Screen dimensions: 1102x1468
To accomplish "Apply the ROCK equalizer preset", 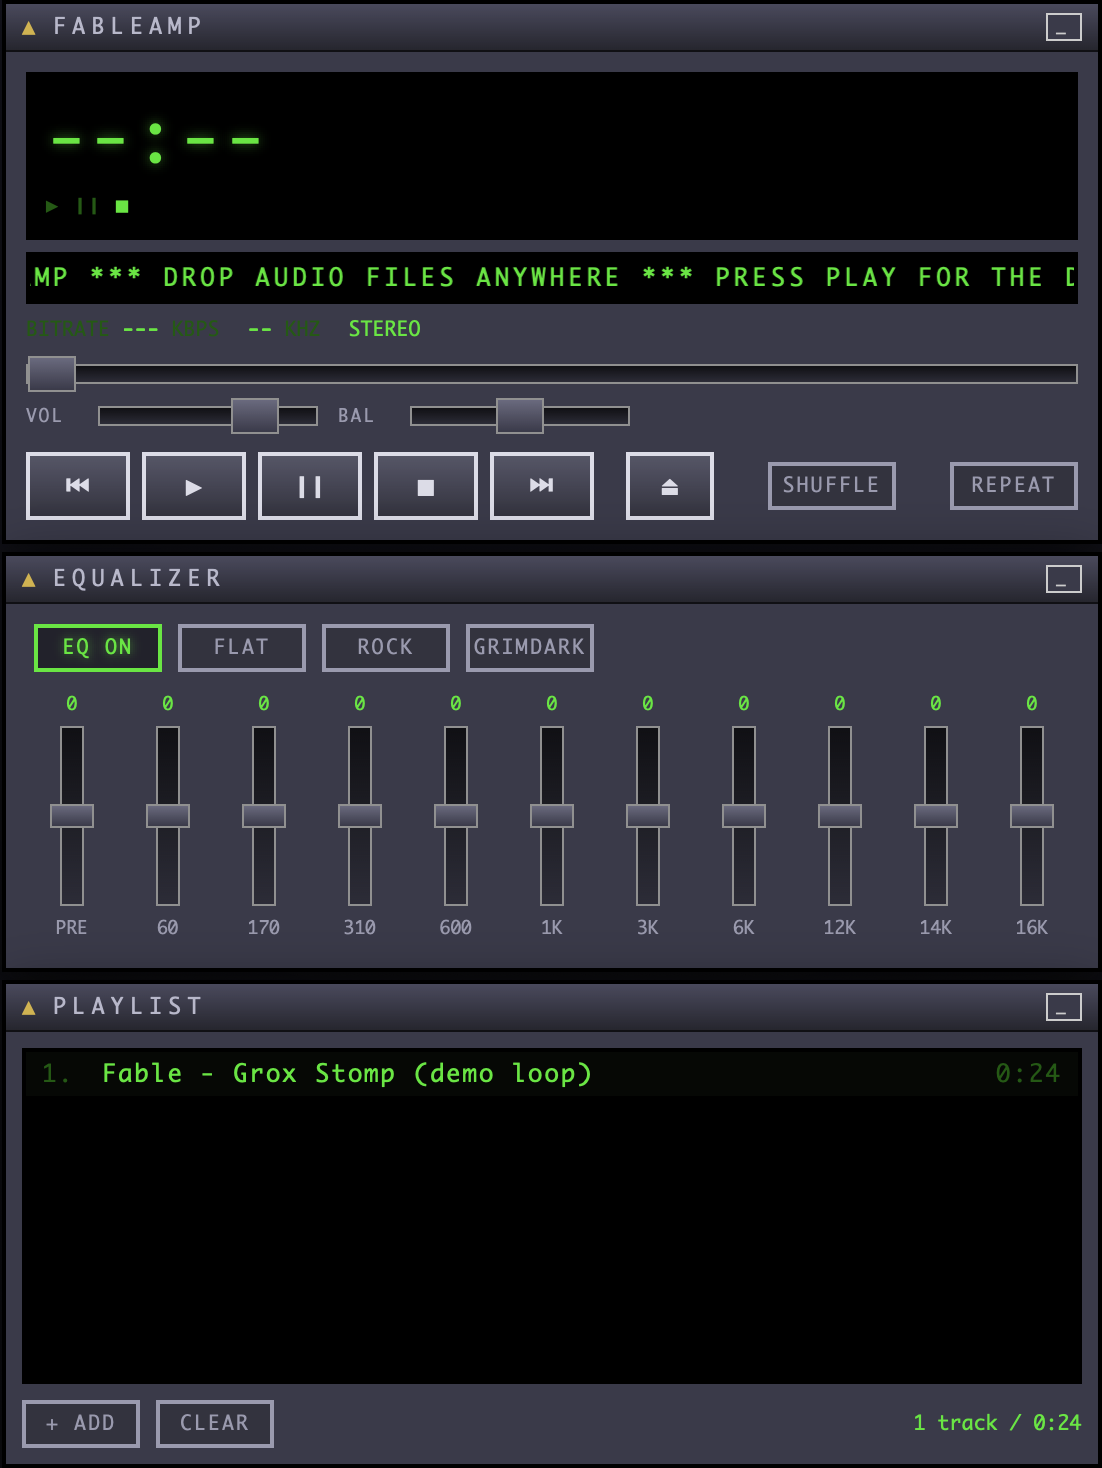I will [x=386, y=648].
